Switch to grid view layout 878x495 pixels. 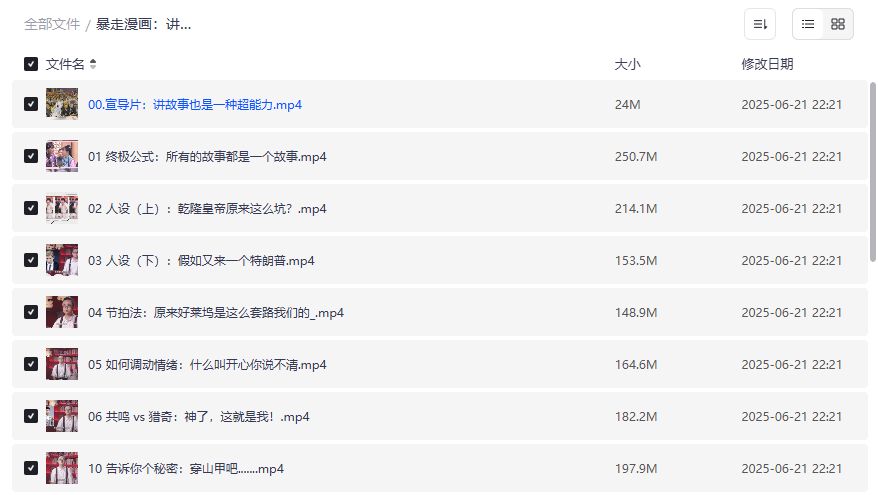click(x=838, y=24)
